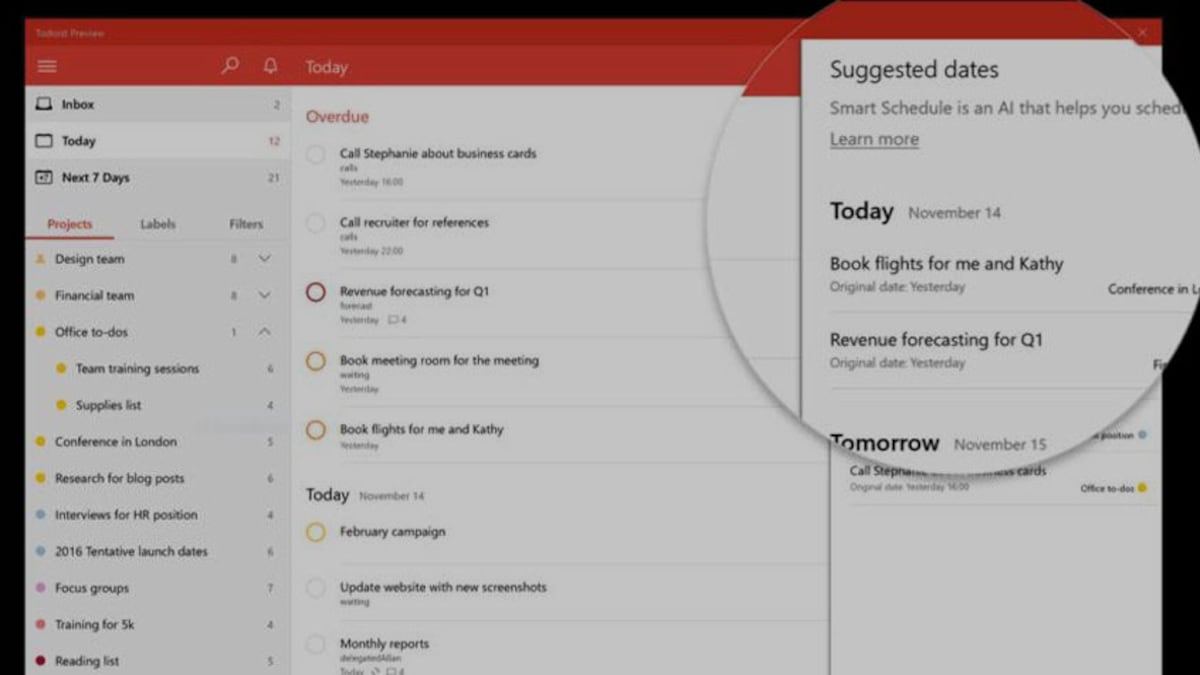Click the Learn more link

click(x=874, y=139)
